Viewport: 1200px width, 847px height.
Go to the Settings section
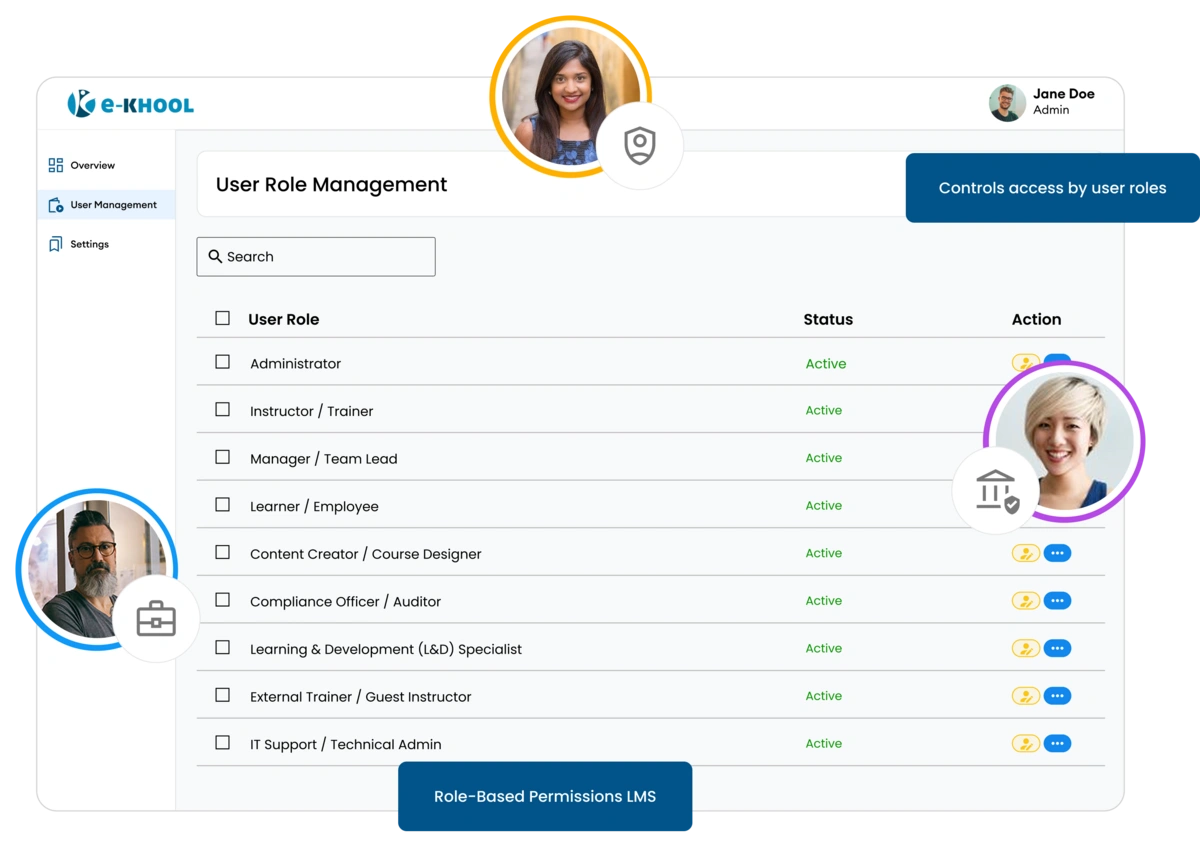(89, 243)
